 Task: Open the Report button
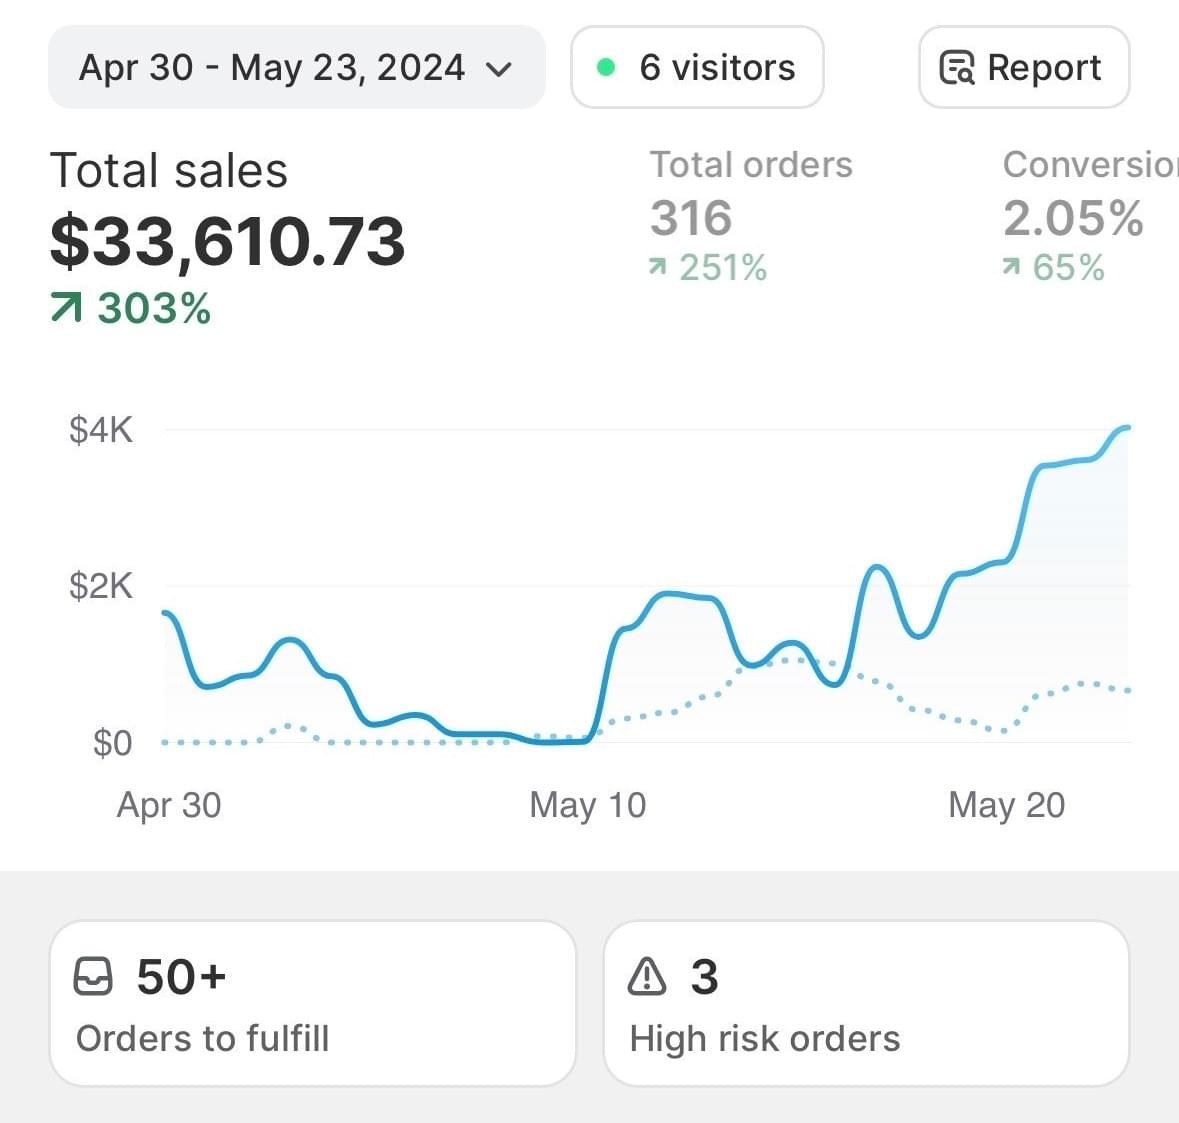pos(1024,68)
